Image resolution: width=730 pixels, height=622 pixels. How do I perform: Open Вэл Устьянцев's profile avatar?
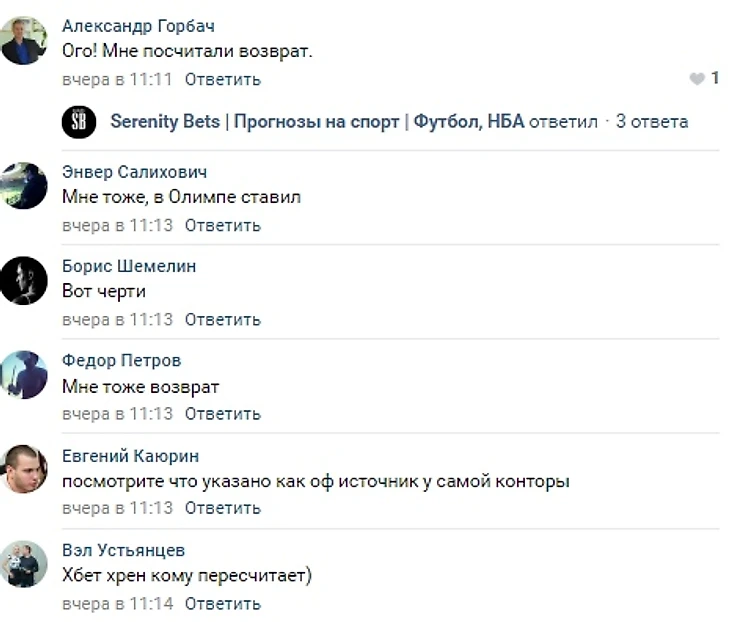(x=24, y=564)
